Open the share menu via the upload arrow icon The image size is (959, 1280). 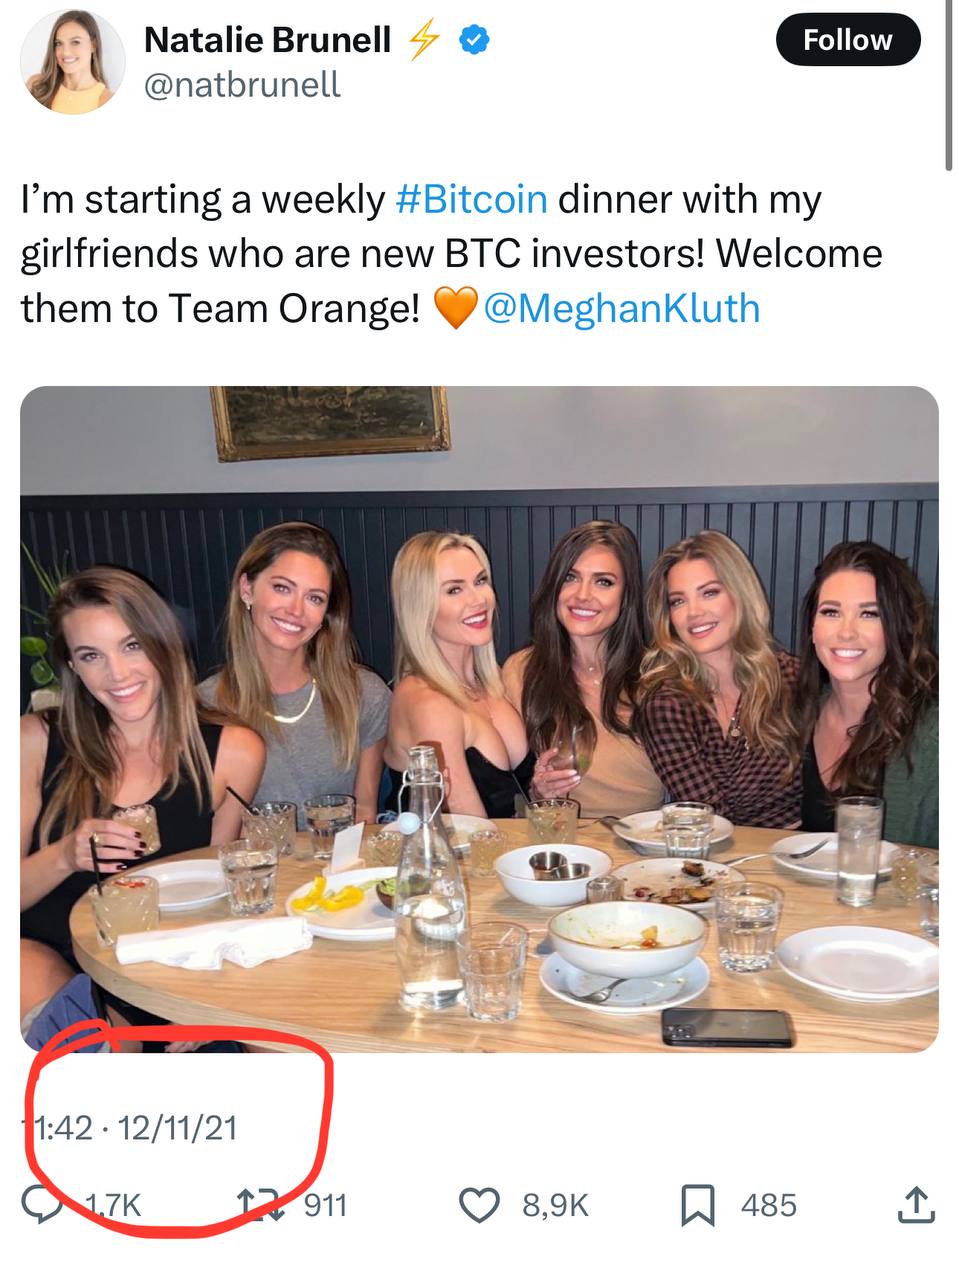coord(916,1204)
